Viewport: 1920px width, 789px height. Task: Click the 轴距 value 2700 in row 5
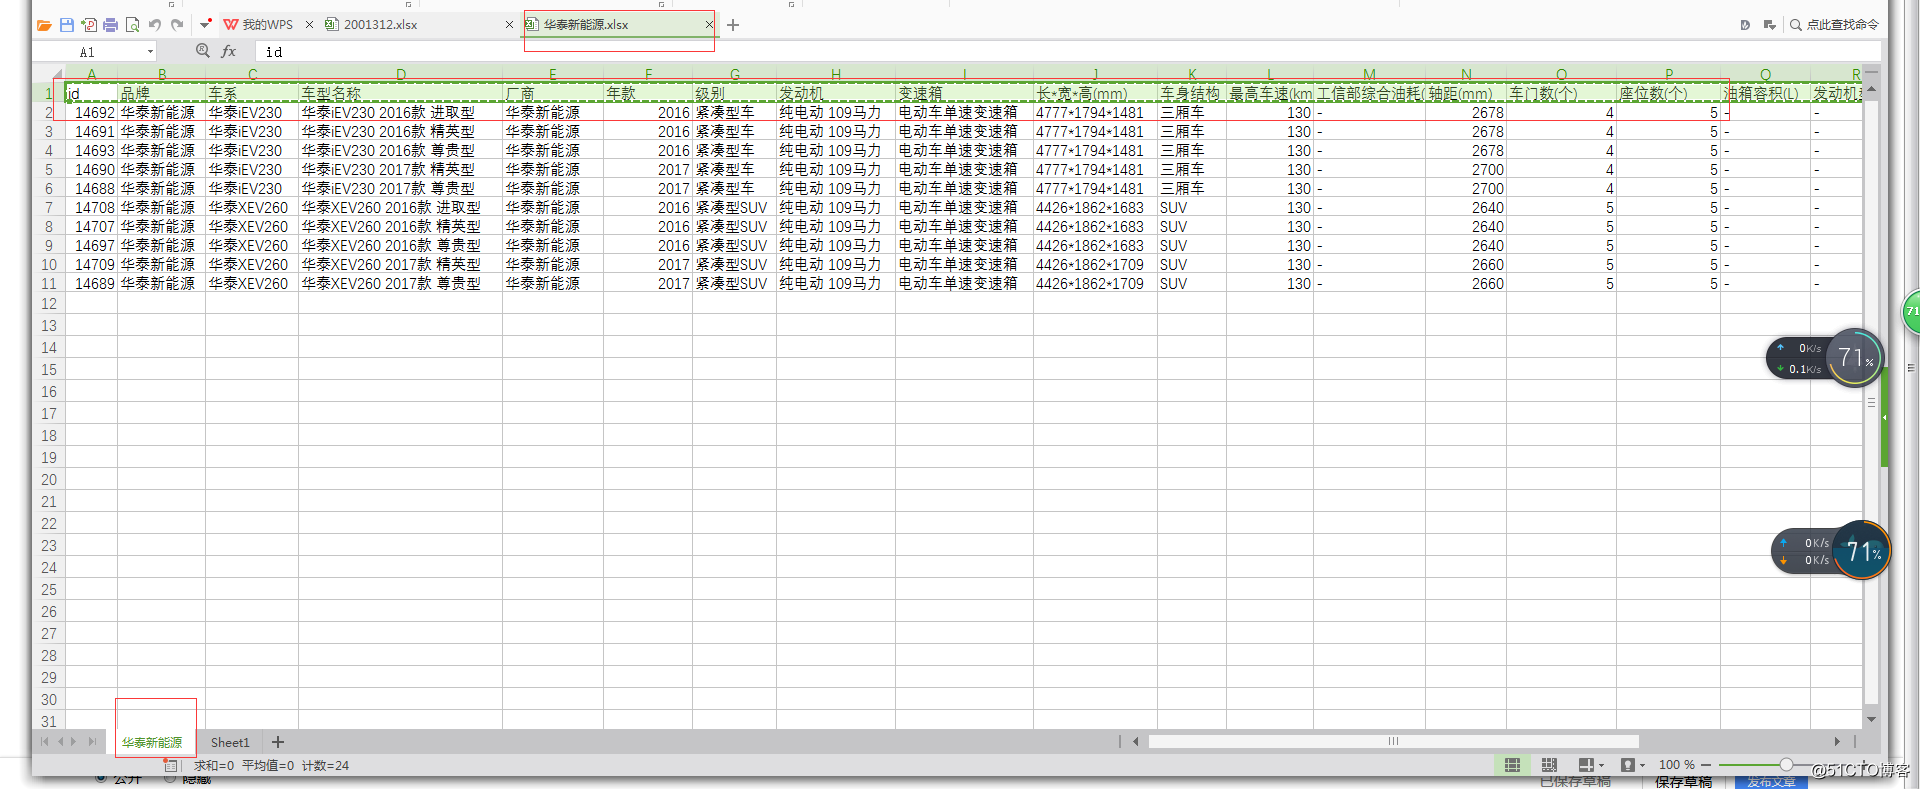pyautogui.click(x=1466, y=170)
